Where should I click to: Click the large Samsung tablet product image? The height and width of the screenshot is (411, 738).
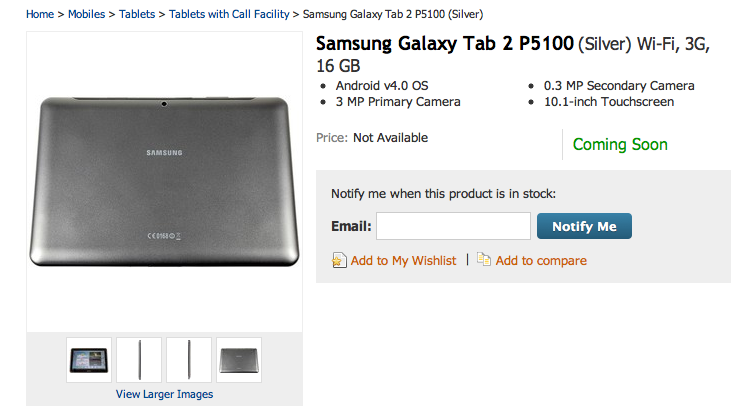tap(164, 182)
